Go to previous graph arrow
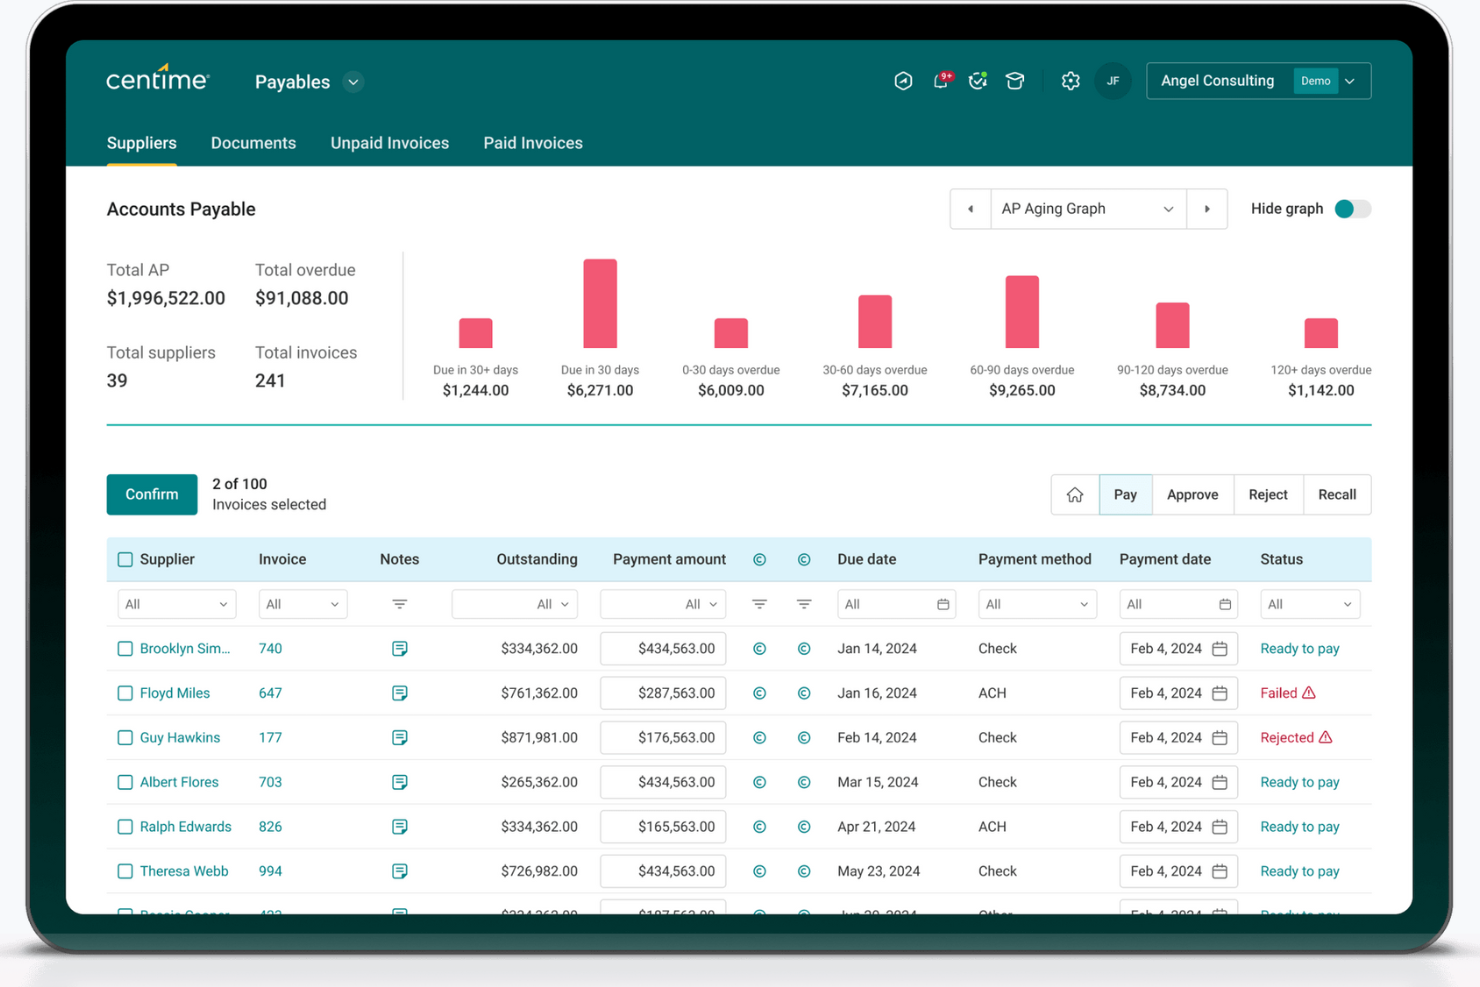This screenshot has width=1480, height=987. pyautogui.click(x=970, y=209)
